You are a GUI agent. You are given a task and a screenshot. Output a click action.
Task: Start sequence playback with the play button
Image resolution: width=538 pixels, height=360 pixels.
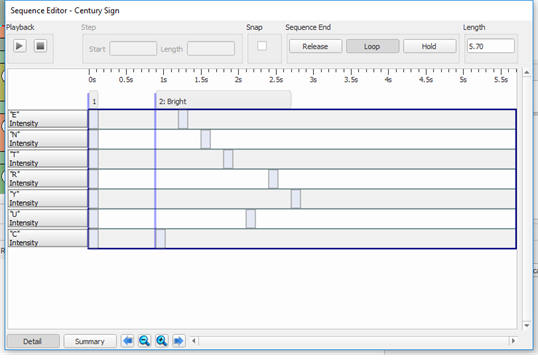coord(20,46)
